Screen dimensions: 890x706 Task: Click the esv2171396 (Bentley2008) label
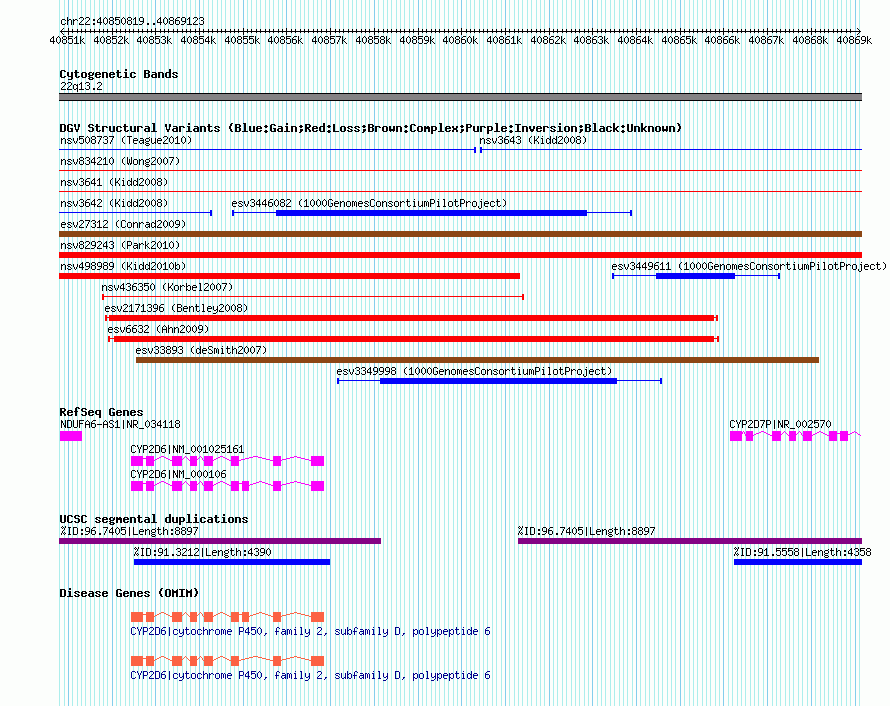177,308
